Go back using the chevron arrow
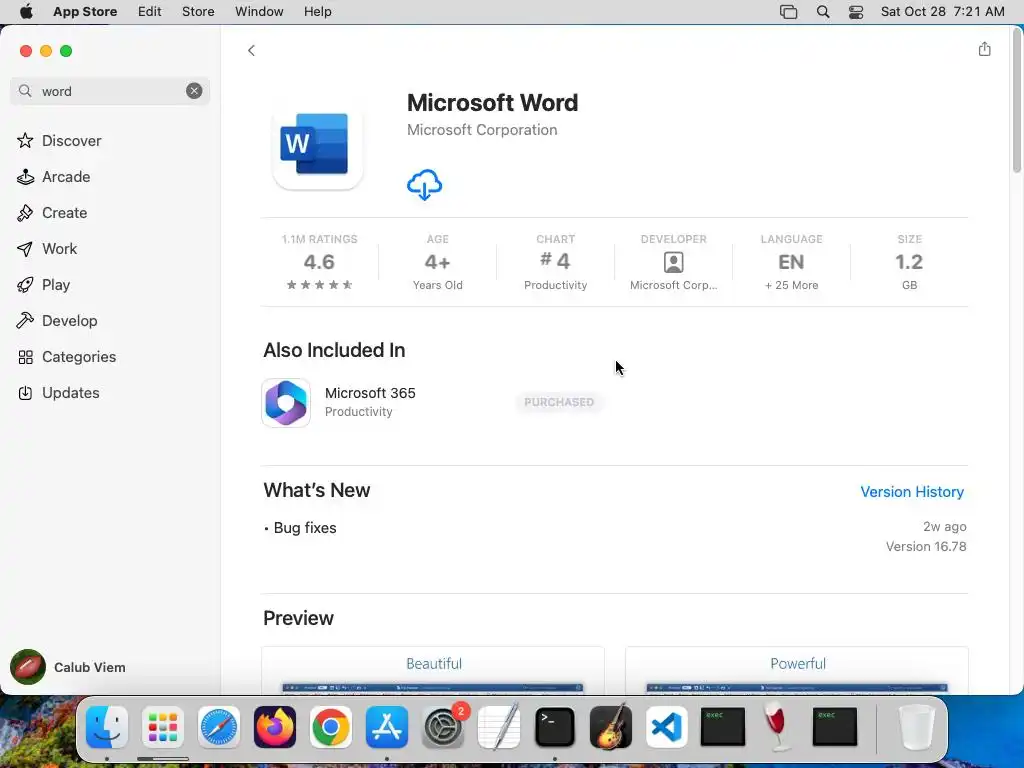This screenshot has height=768, width=1024. [251, 50]
